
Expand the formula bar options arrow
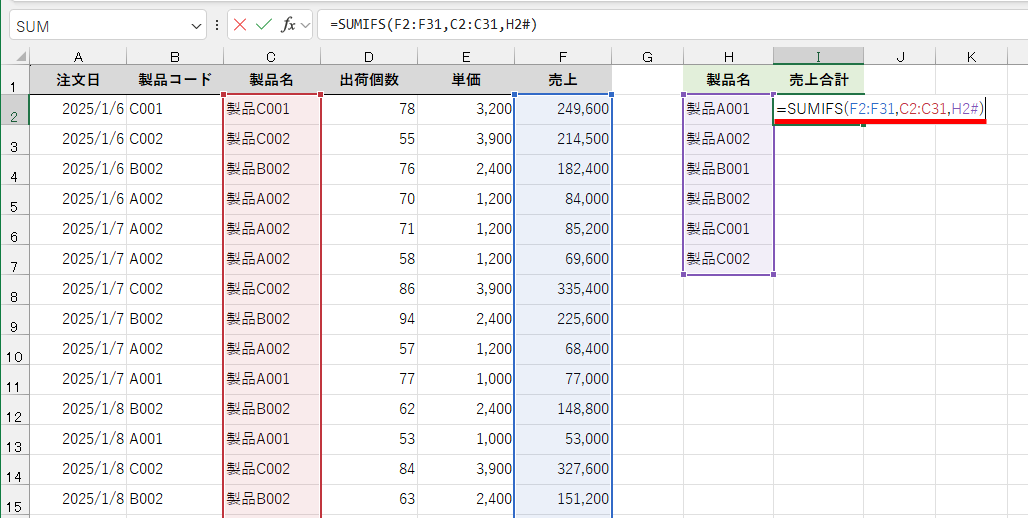(x=305, y=26)
